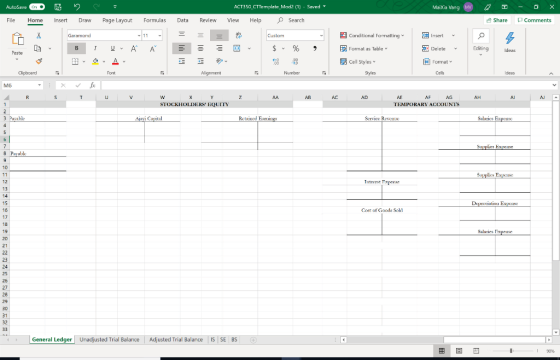Click the Insert Function fx icon
The image size is (560, 360).
[x=92, y=85]
